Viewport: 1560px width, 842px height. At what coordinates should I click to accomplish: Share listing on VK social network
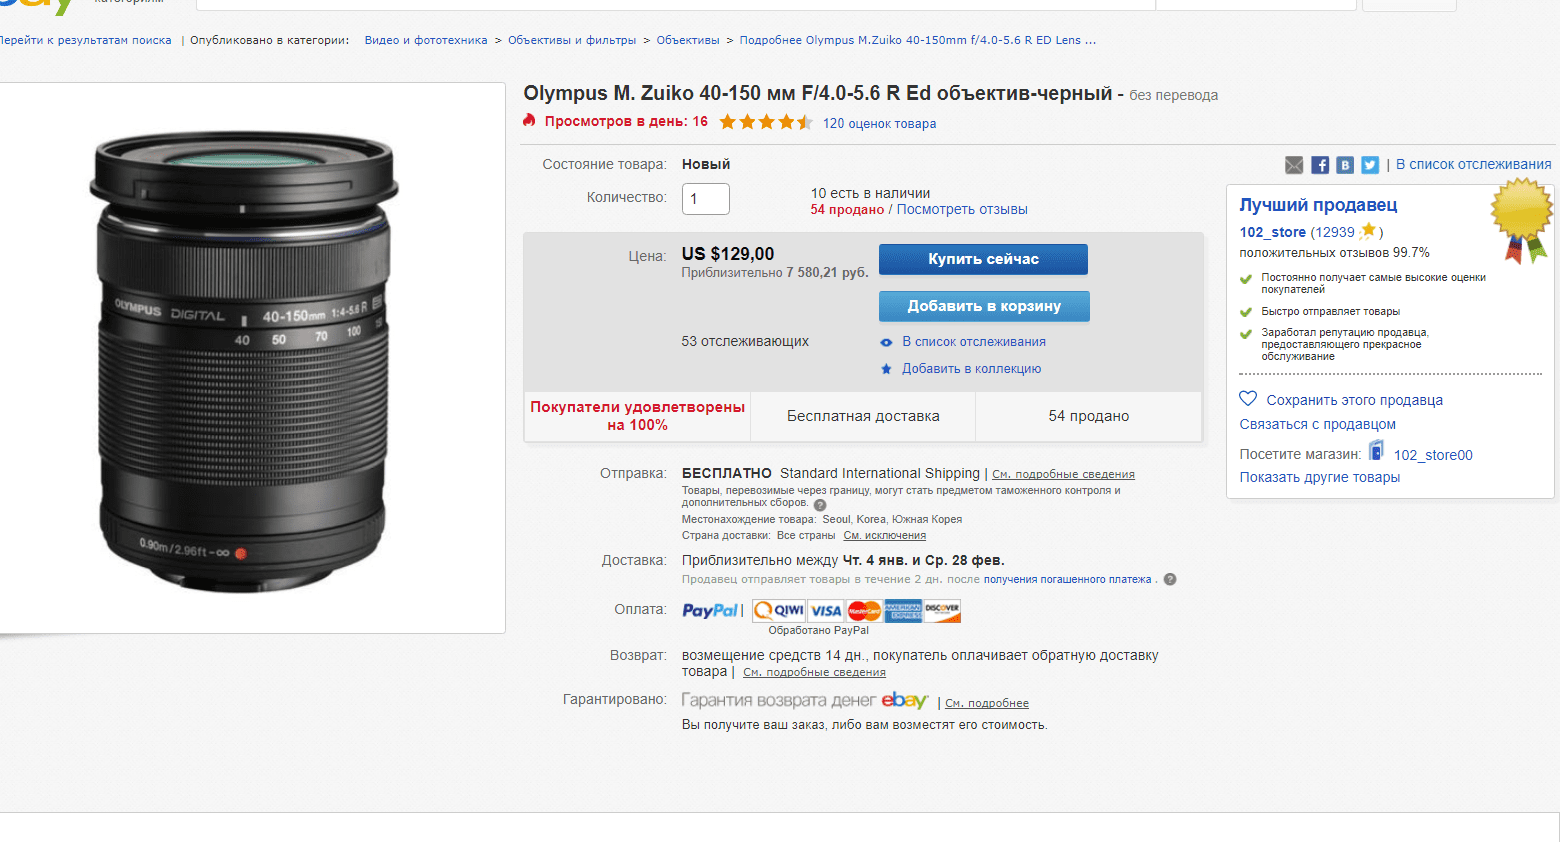point(1345,165)
